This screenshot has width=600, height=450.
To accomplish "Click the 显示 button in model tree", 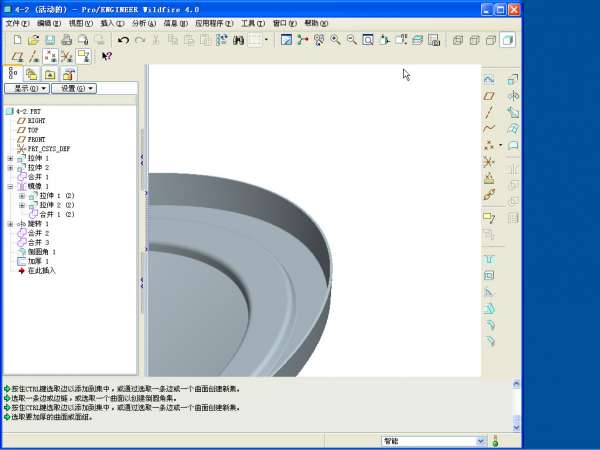I will pos(27,88).
